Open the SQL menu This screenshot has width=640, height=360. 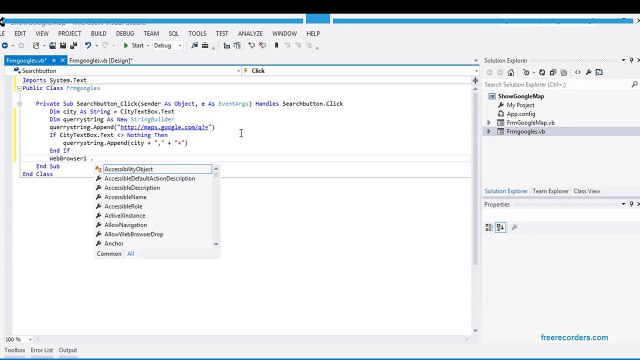173,33
